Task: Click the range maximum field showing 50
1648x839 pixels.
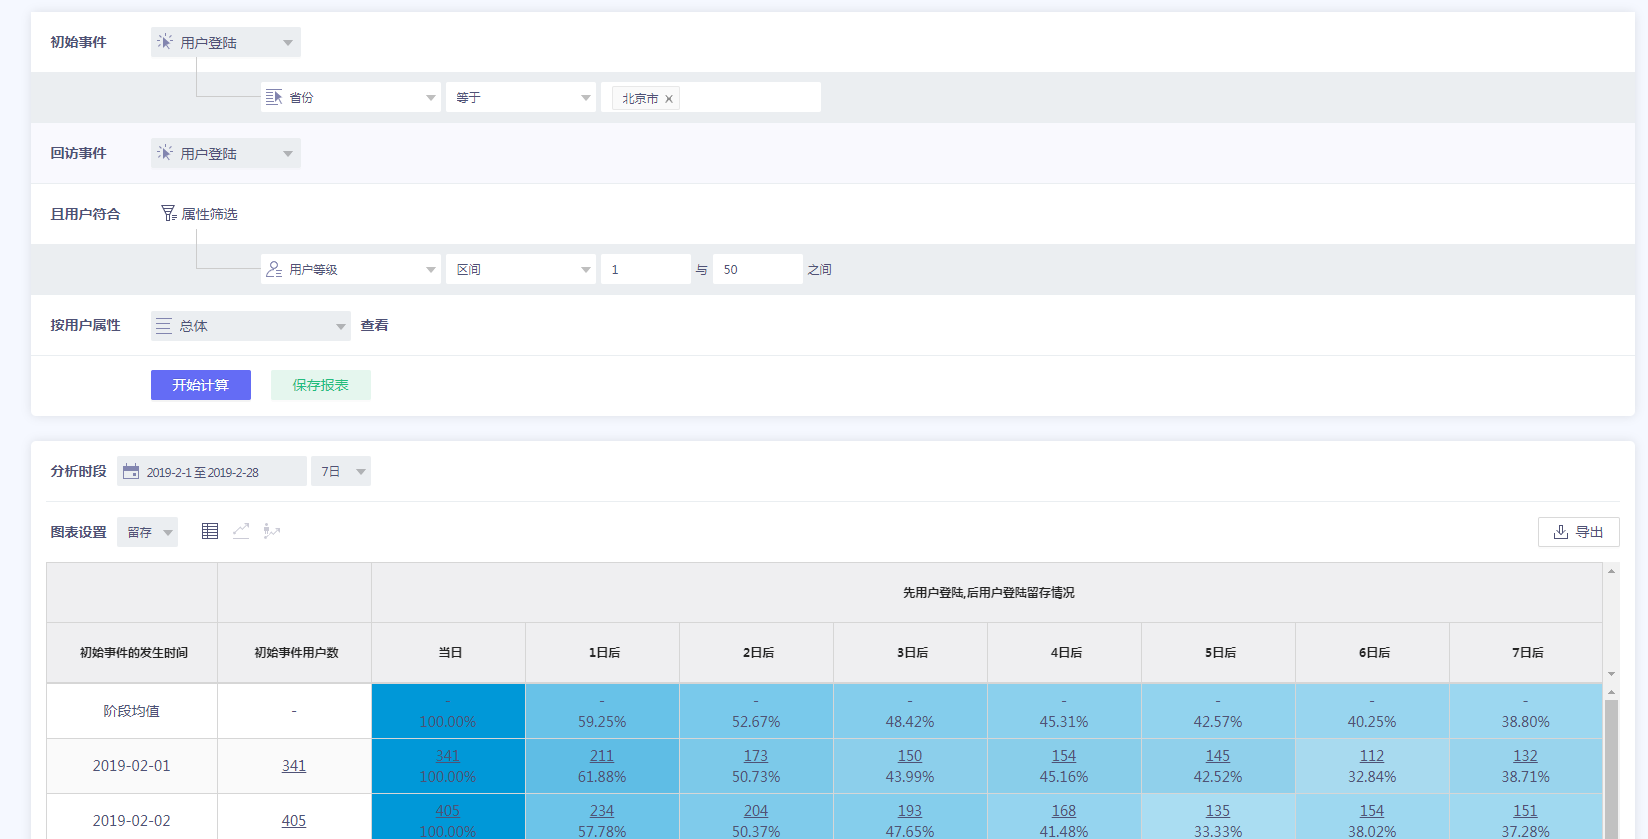Action: coord(757,270)
